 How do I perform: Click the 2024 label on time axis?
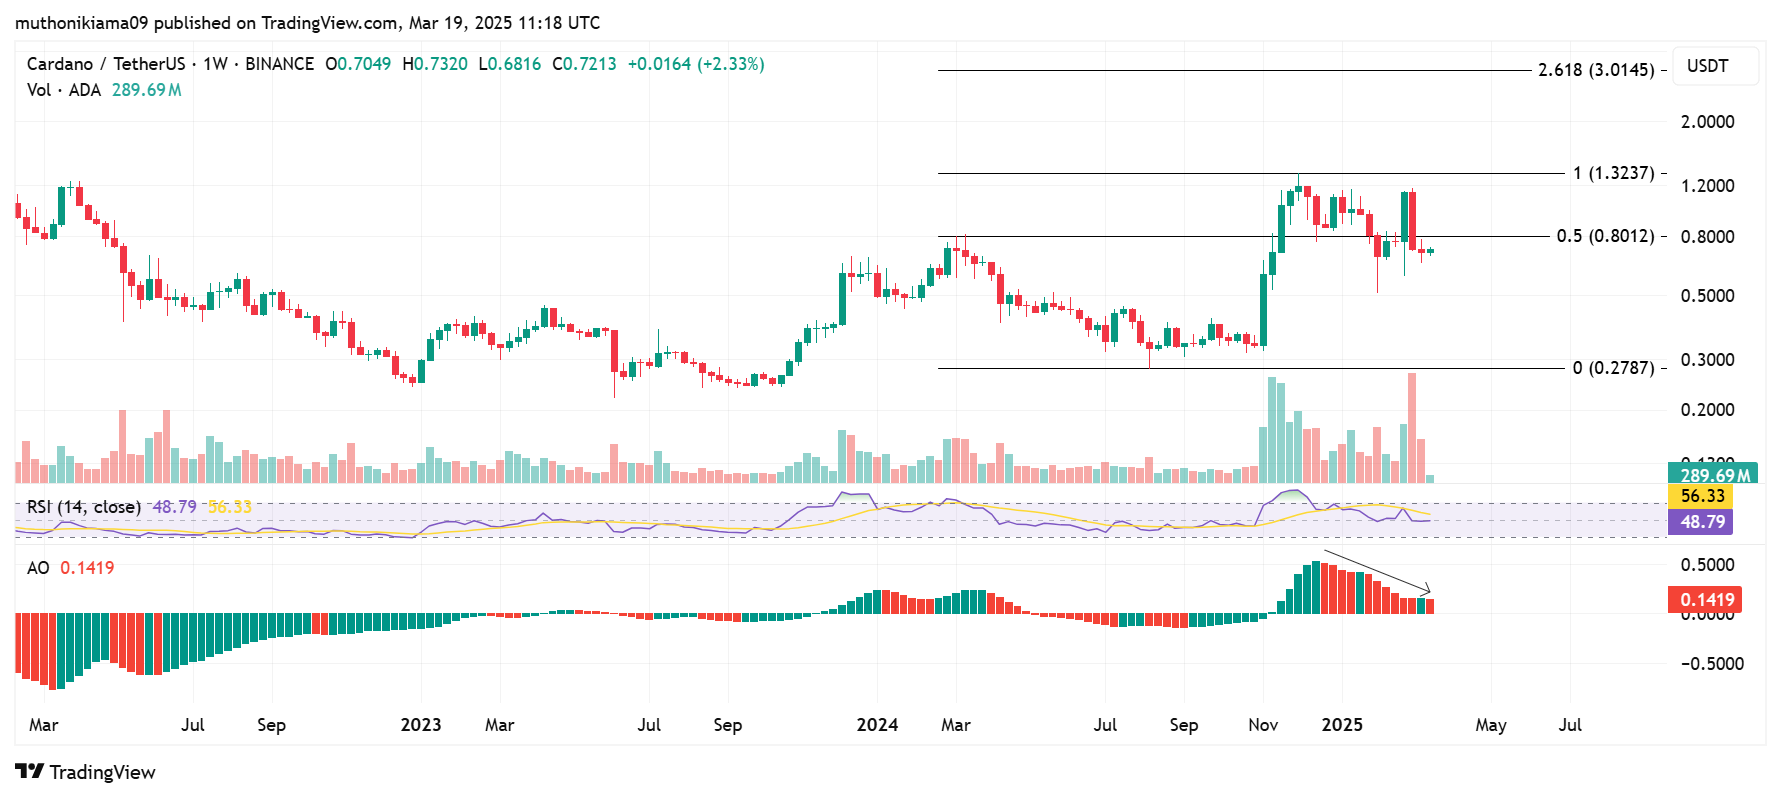click(878, 725)
